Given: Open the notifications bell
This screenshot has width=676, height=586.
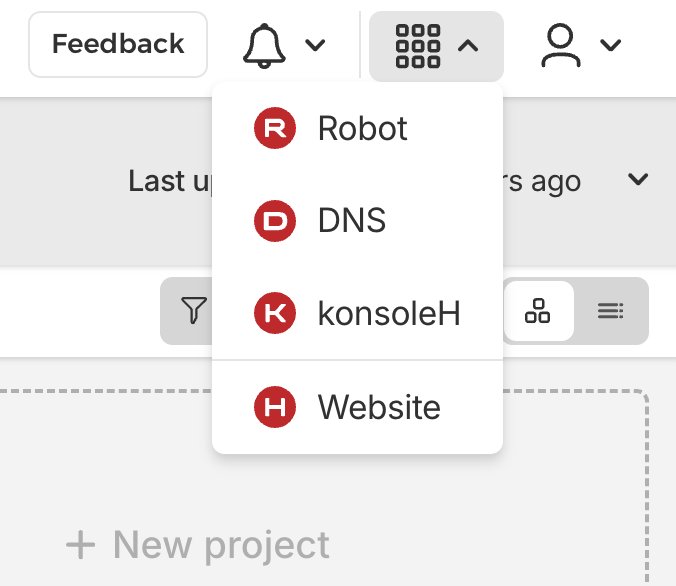Looking at the screenshot, I should coord(265,45).
